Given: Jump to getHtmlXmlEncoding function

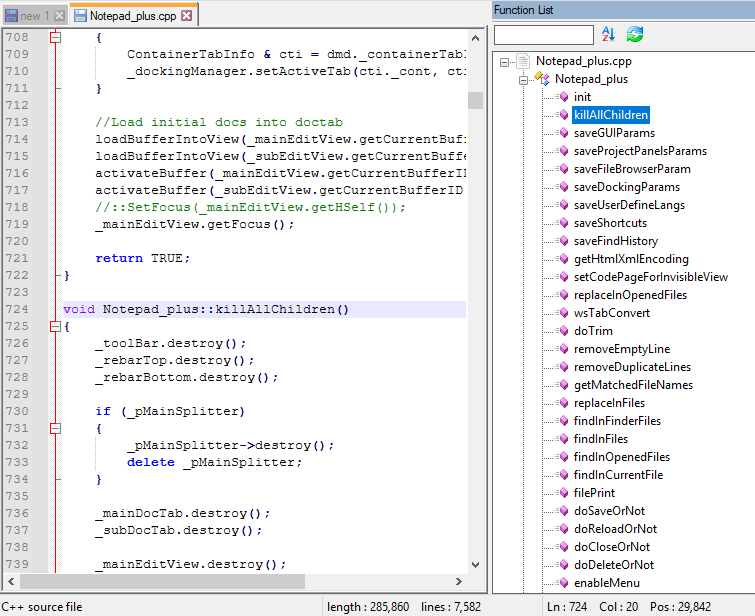Looking at the screenshot, I should point(631,259).
